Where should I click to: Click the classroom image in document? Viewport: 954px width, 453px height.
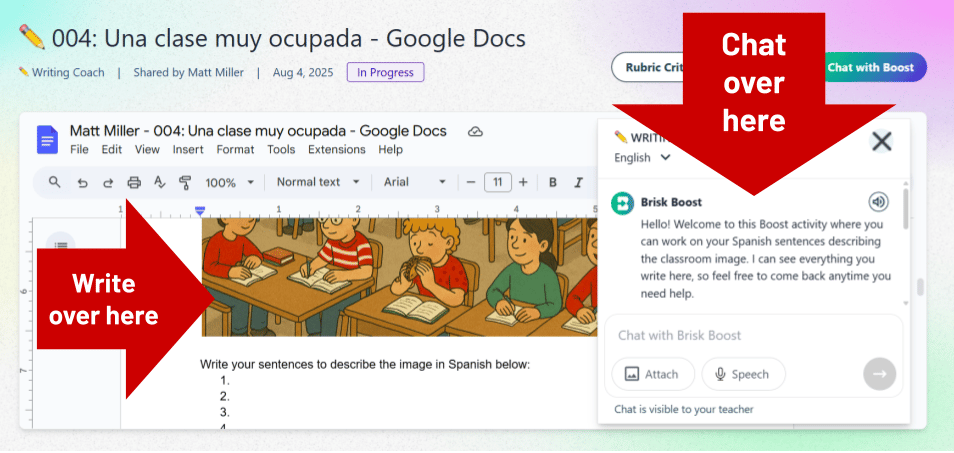pos(399,277)
